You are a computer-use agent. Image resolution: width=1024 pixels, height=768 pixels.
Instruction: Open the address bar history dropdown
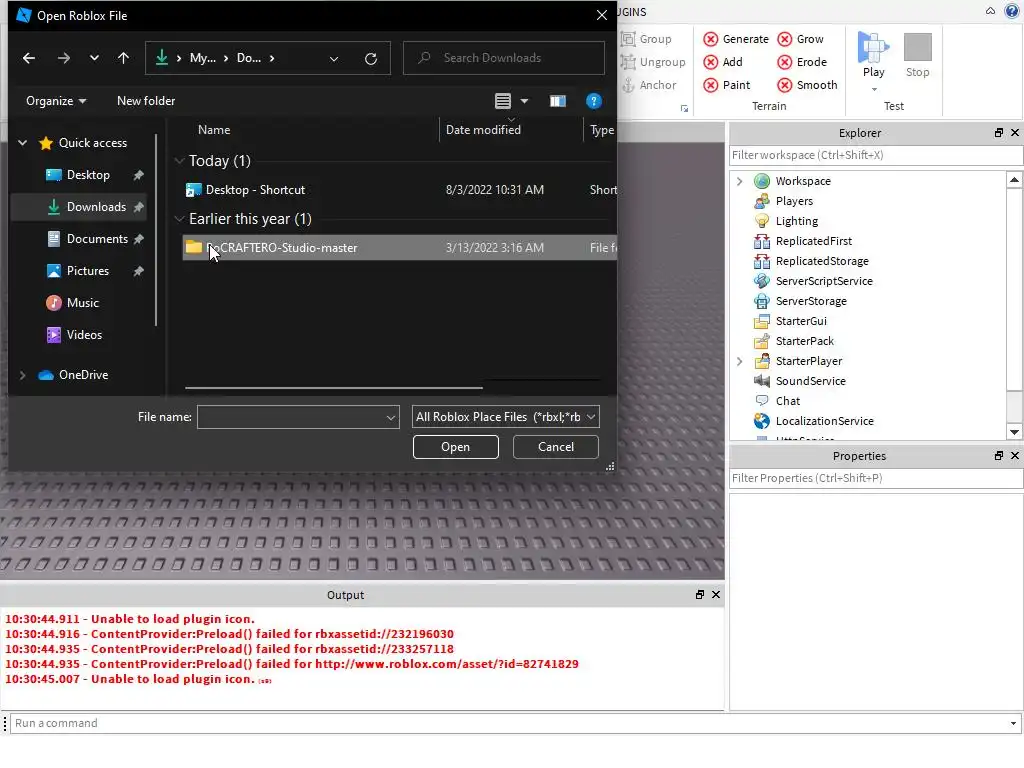click(x=334, y=59)
